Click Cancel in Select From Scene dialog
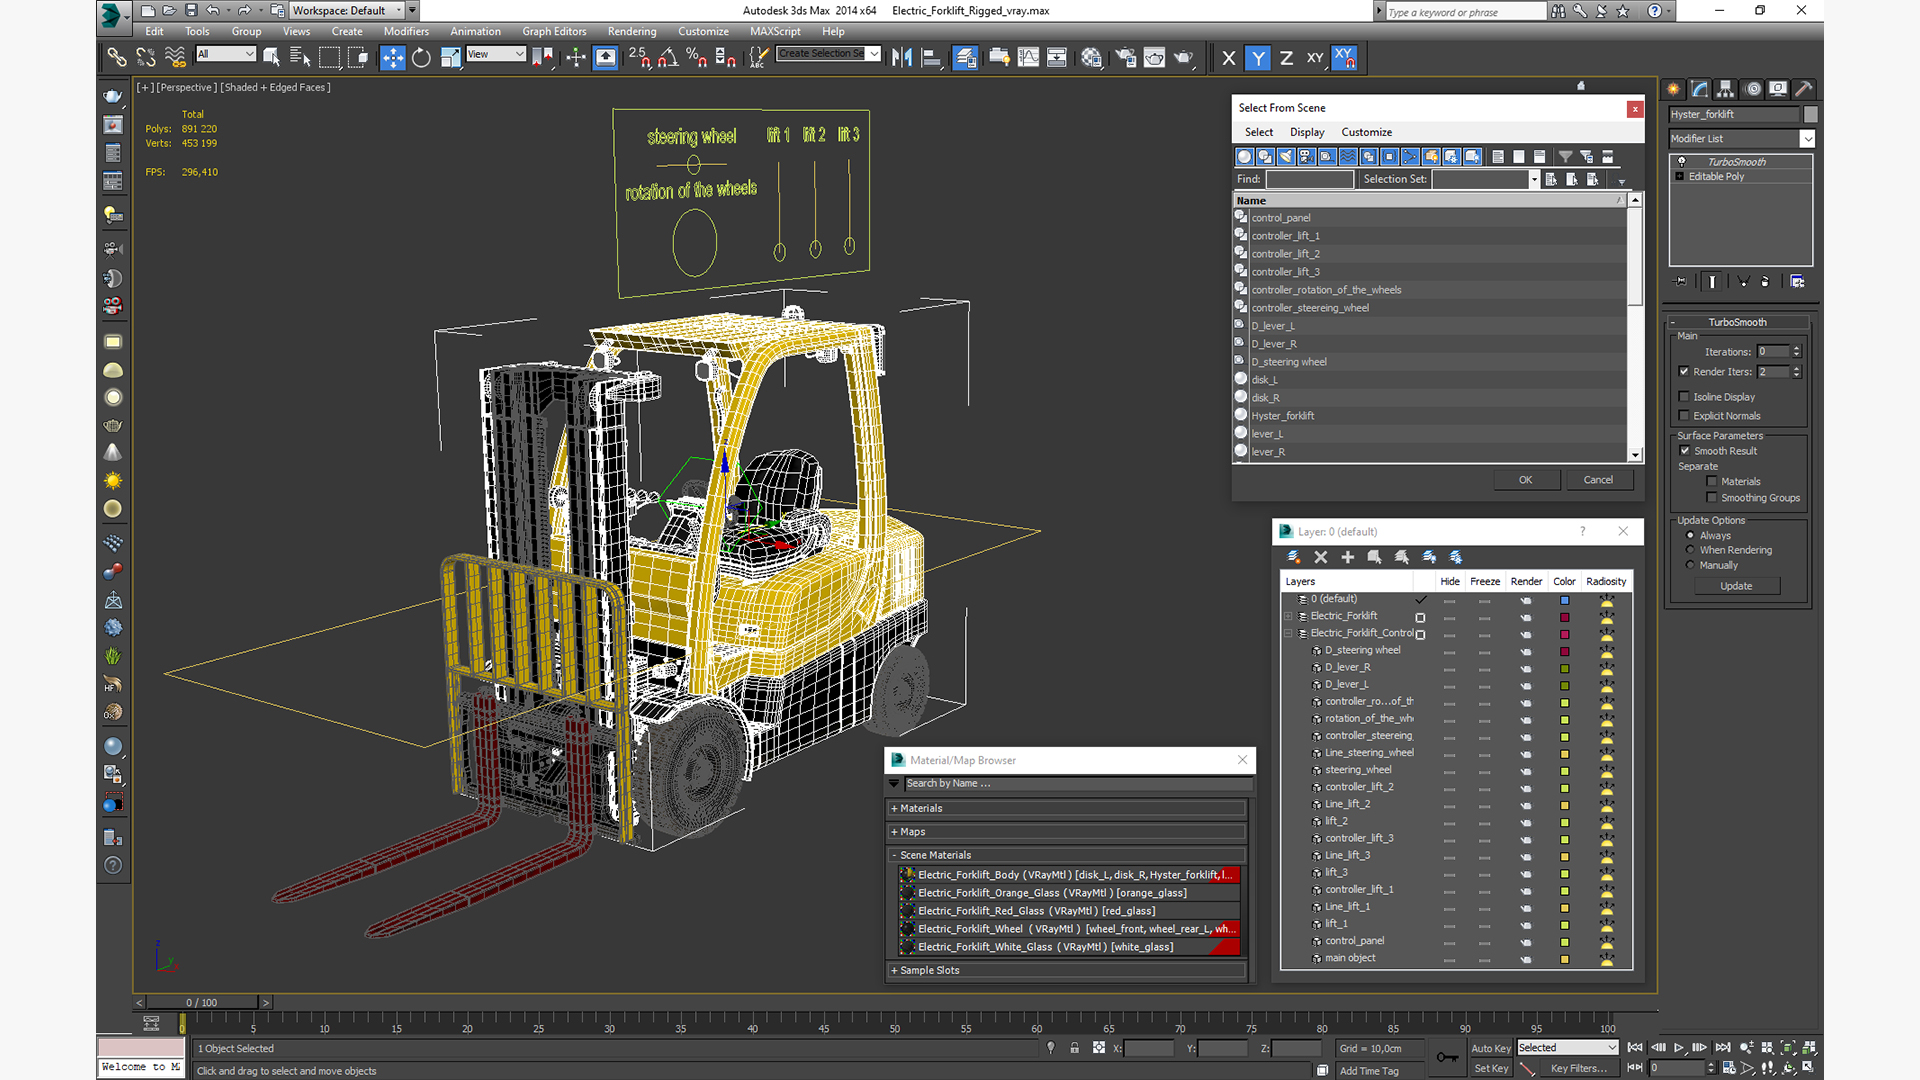The image size is (1920, 1080). pyautogui.click(x=1598, y=480)
